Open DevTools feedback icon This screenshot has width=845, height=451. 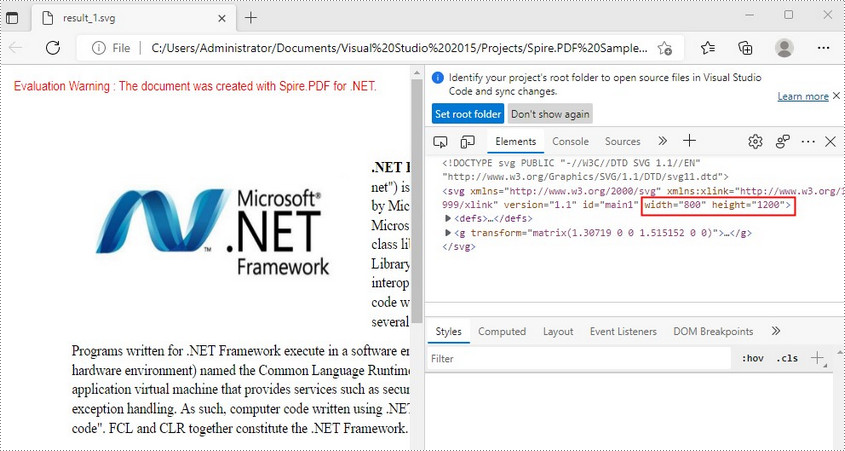782,142
